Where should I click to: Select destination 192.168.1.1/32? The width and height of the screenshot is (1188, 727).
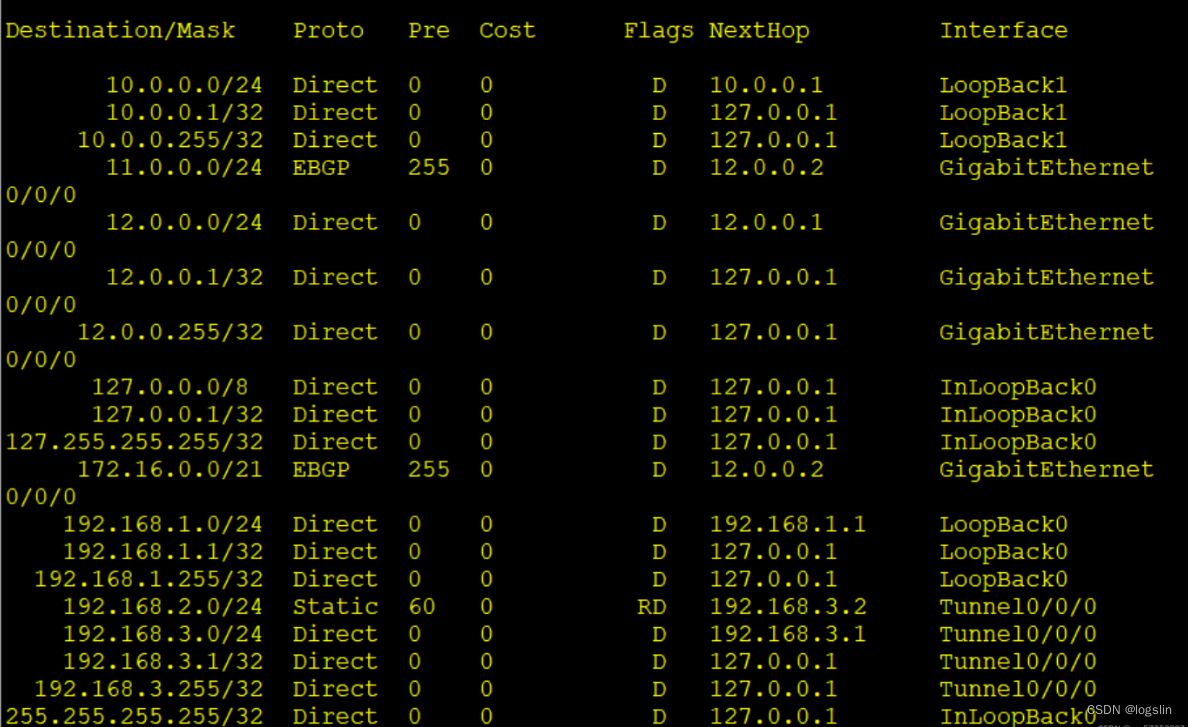[163, 552]
